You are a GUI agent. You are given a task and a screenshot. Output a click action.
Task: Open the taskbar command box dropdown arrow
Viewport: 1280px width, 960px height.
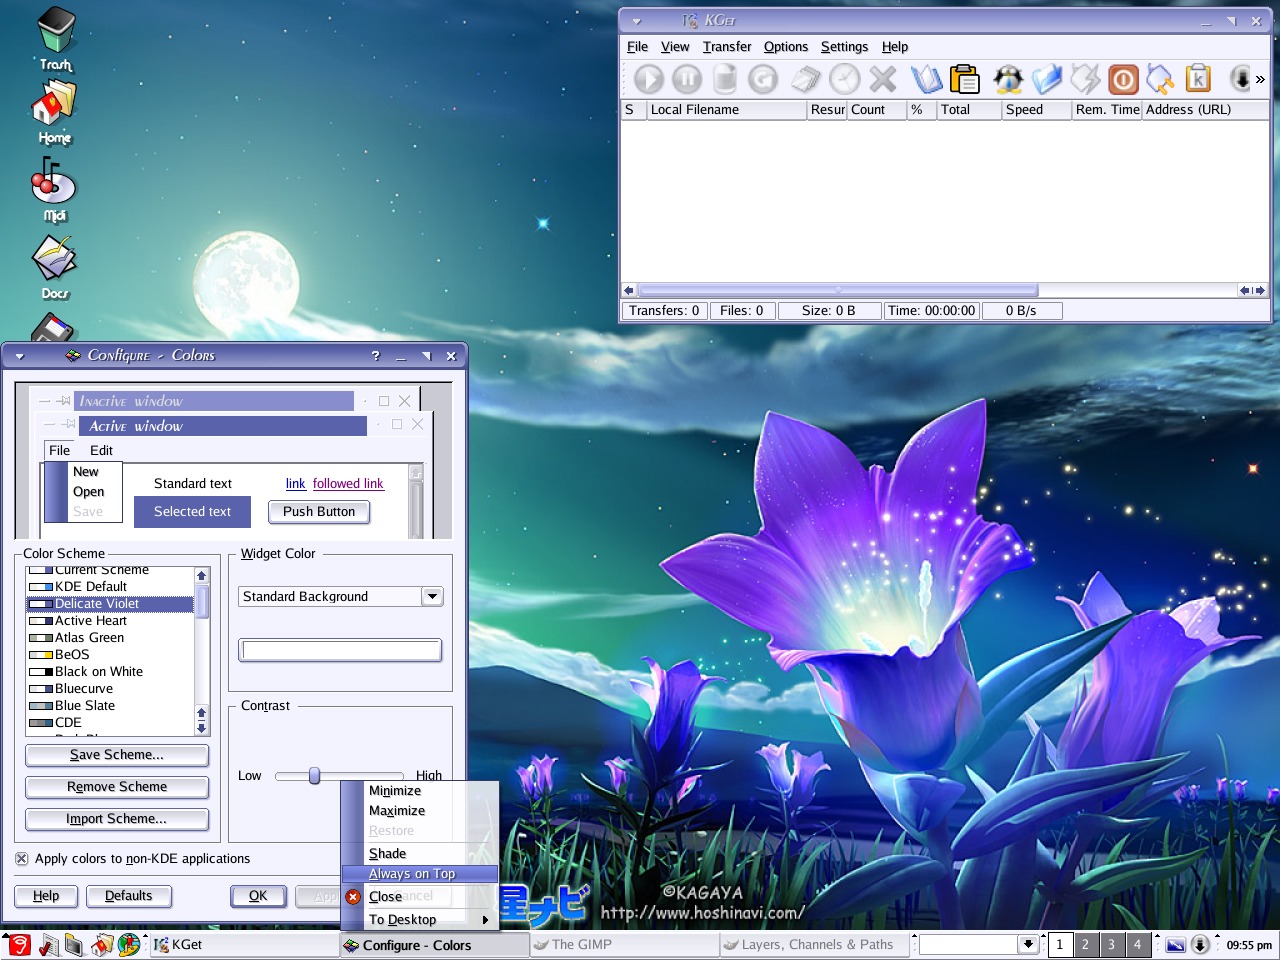[1028, 944]
